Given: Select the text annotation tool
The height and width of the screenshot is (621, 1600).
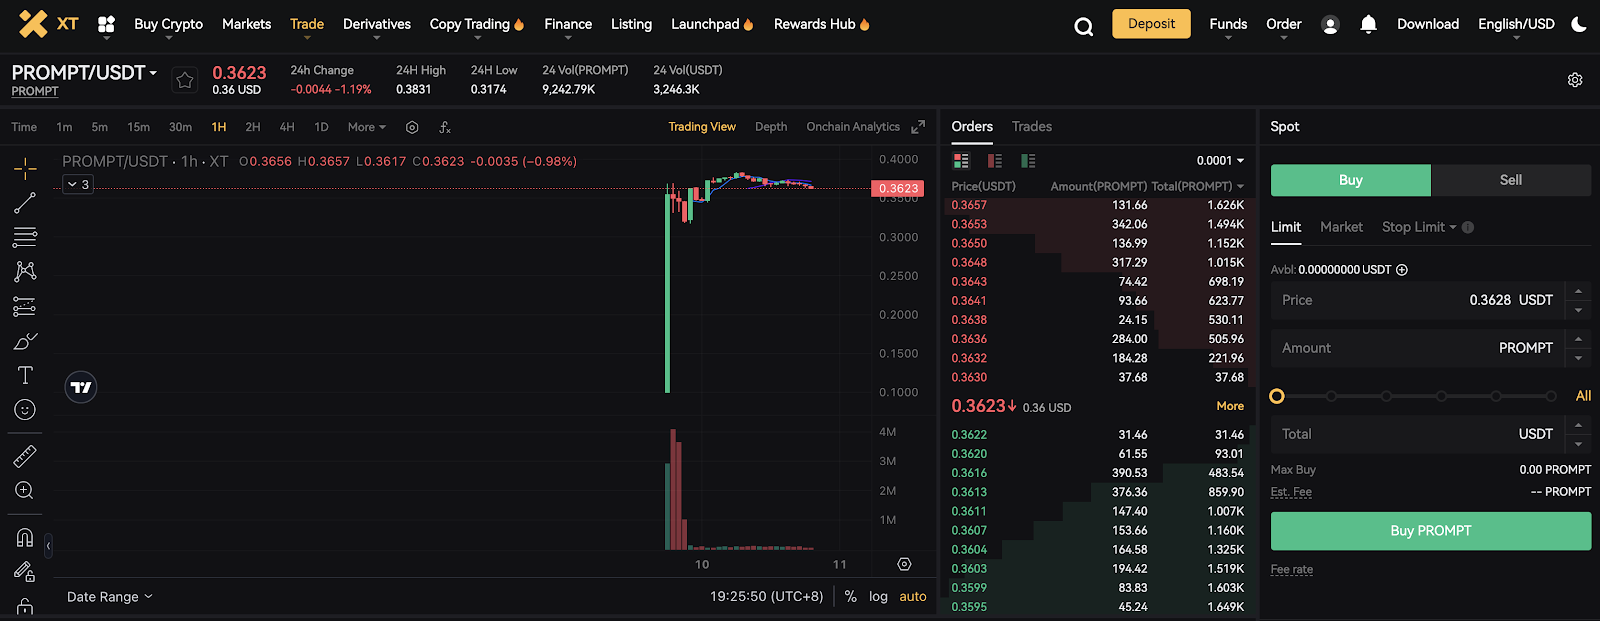Looking at the screenshot, I should tap(25, 375).
